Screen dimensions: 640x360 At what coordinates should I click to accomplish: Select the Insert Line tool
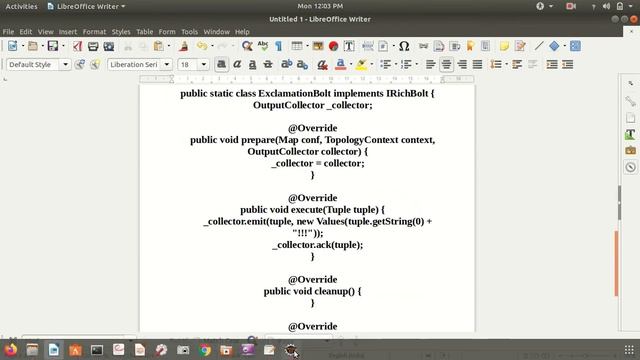click(x=539, y=46)
